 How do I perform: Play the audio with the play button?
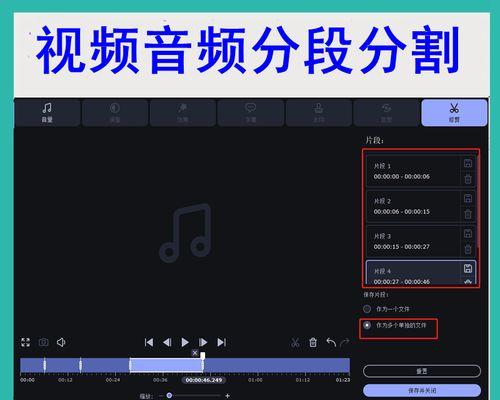[185, 342]
